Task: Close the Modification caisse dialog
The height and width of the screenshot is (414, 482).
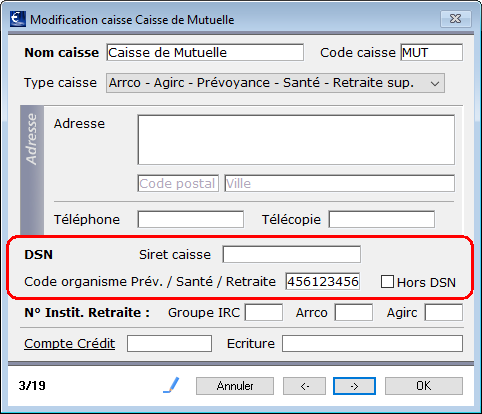Action: pos(456,19)
